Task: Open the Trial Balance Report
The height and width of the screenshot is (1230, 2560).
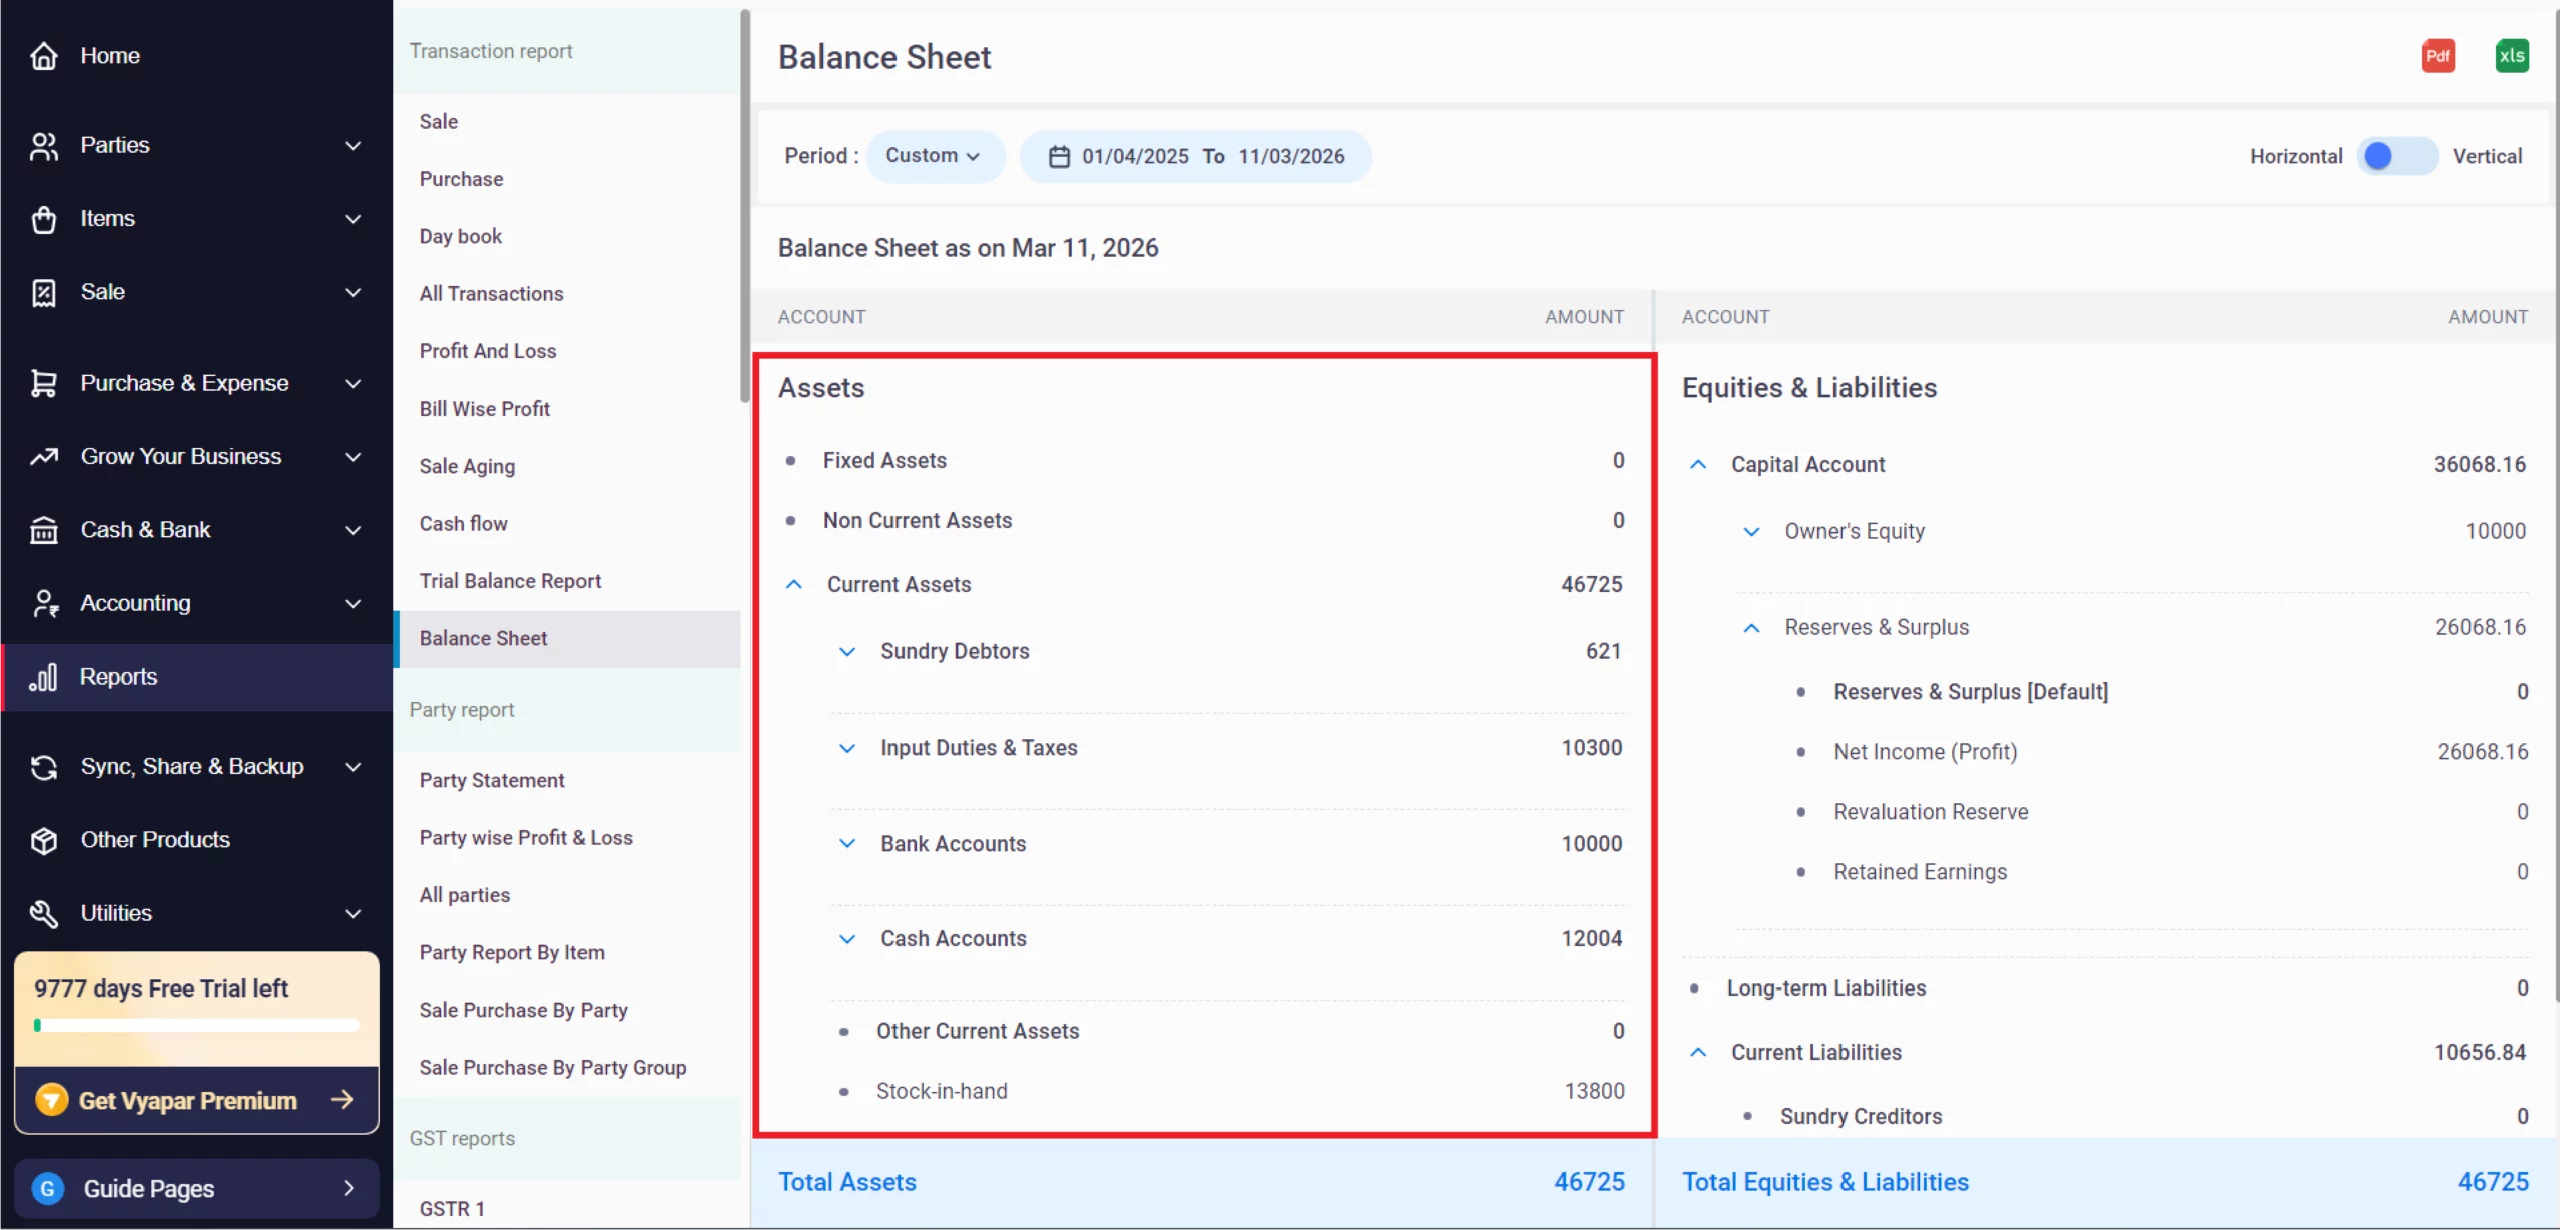Action: point(510,580)
